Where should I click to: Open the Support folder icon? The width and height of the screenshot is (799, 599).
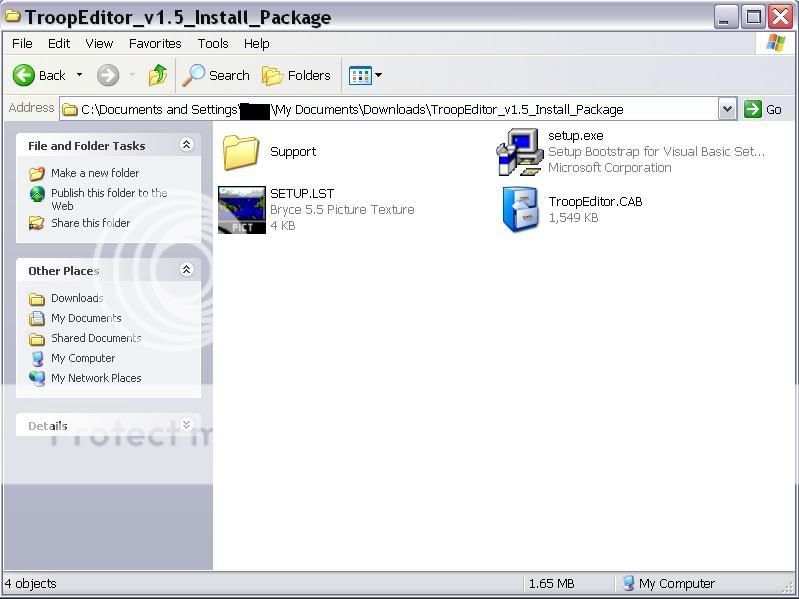tap(241, 152)
